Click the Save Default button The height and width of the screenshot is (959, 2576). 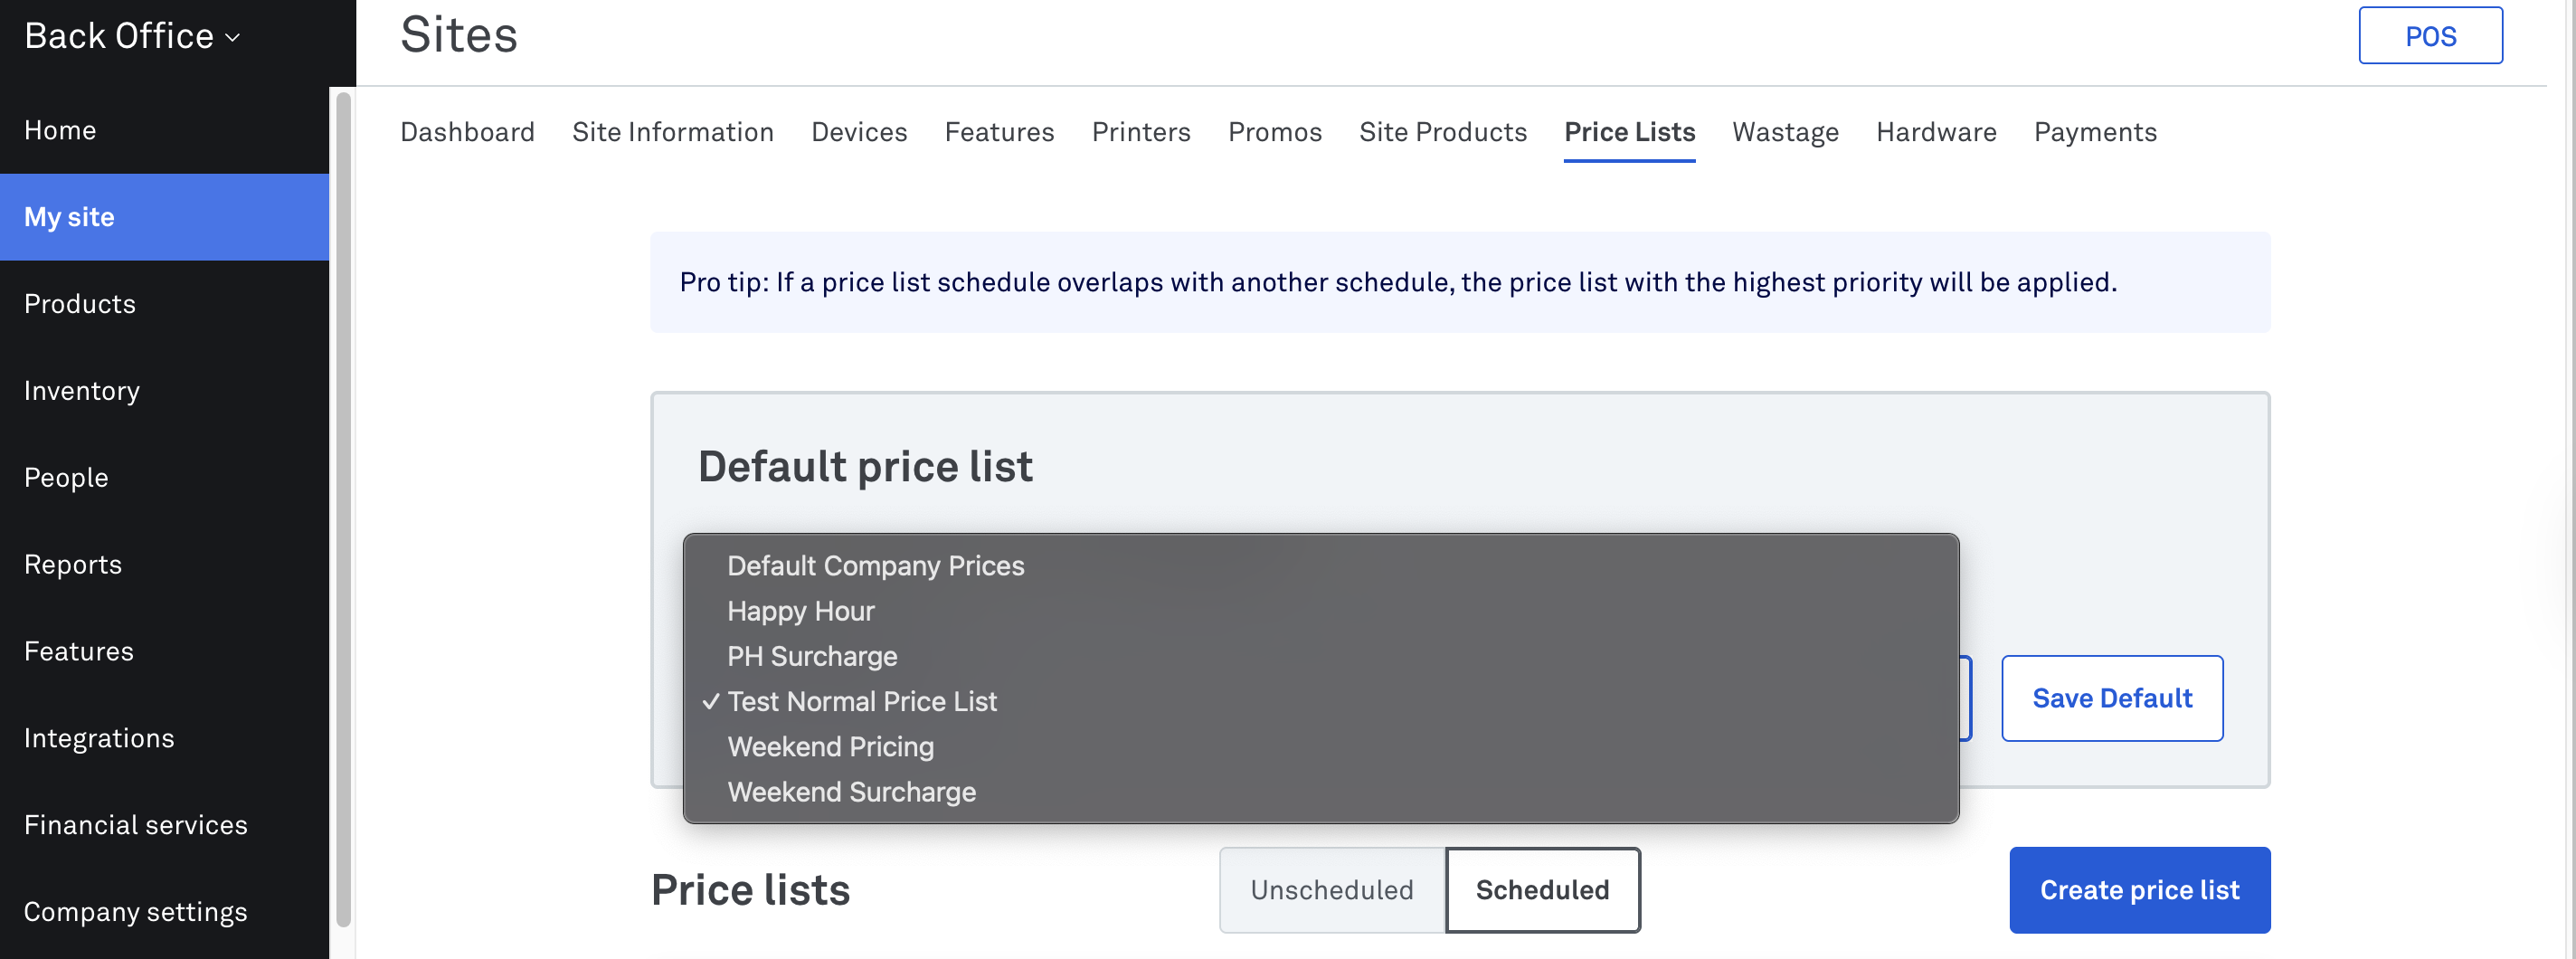pos(2112,698)
